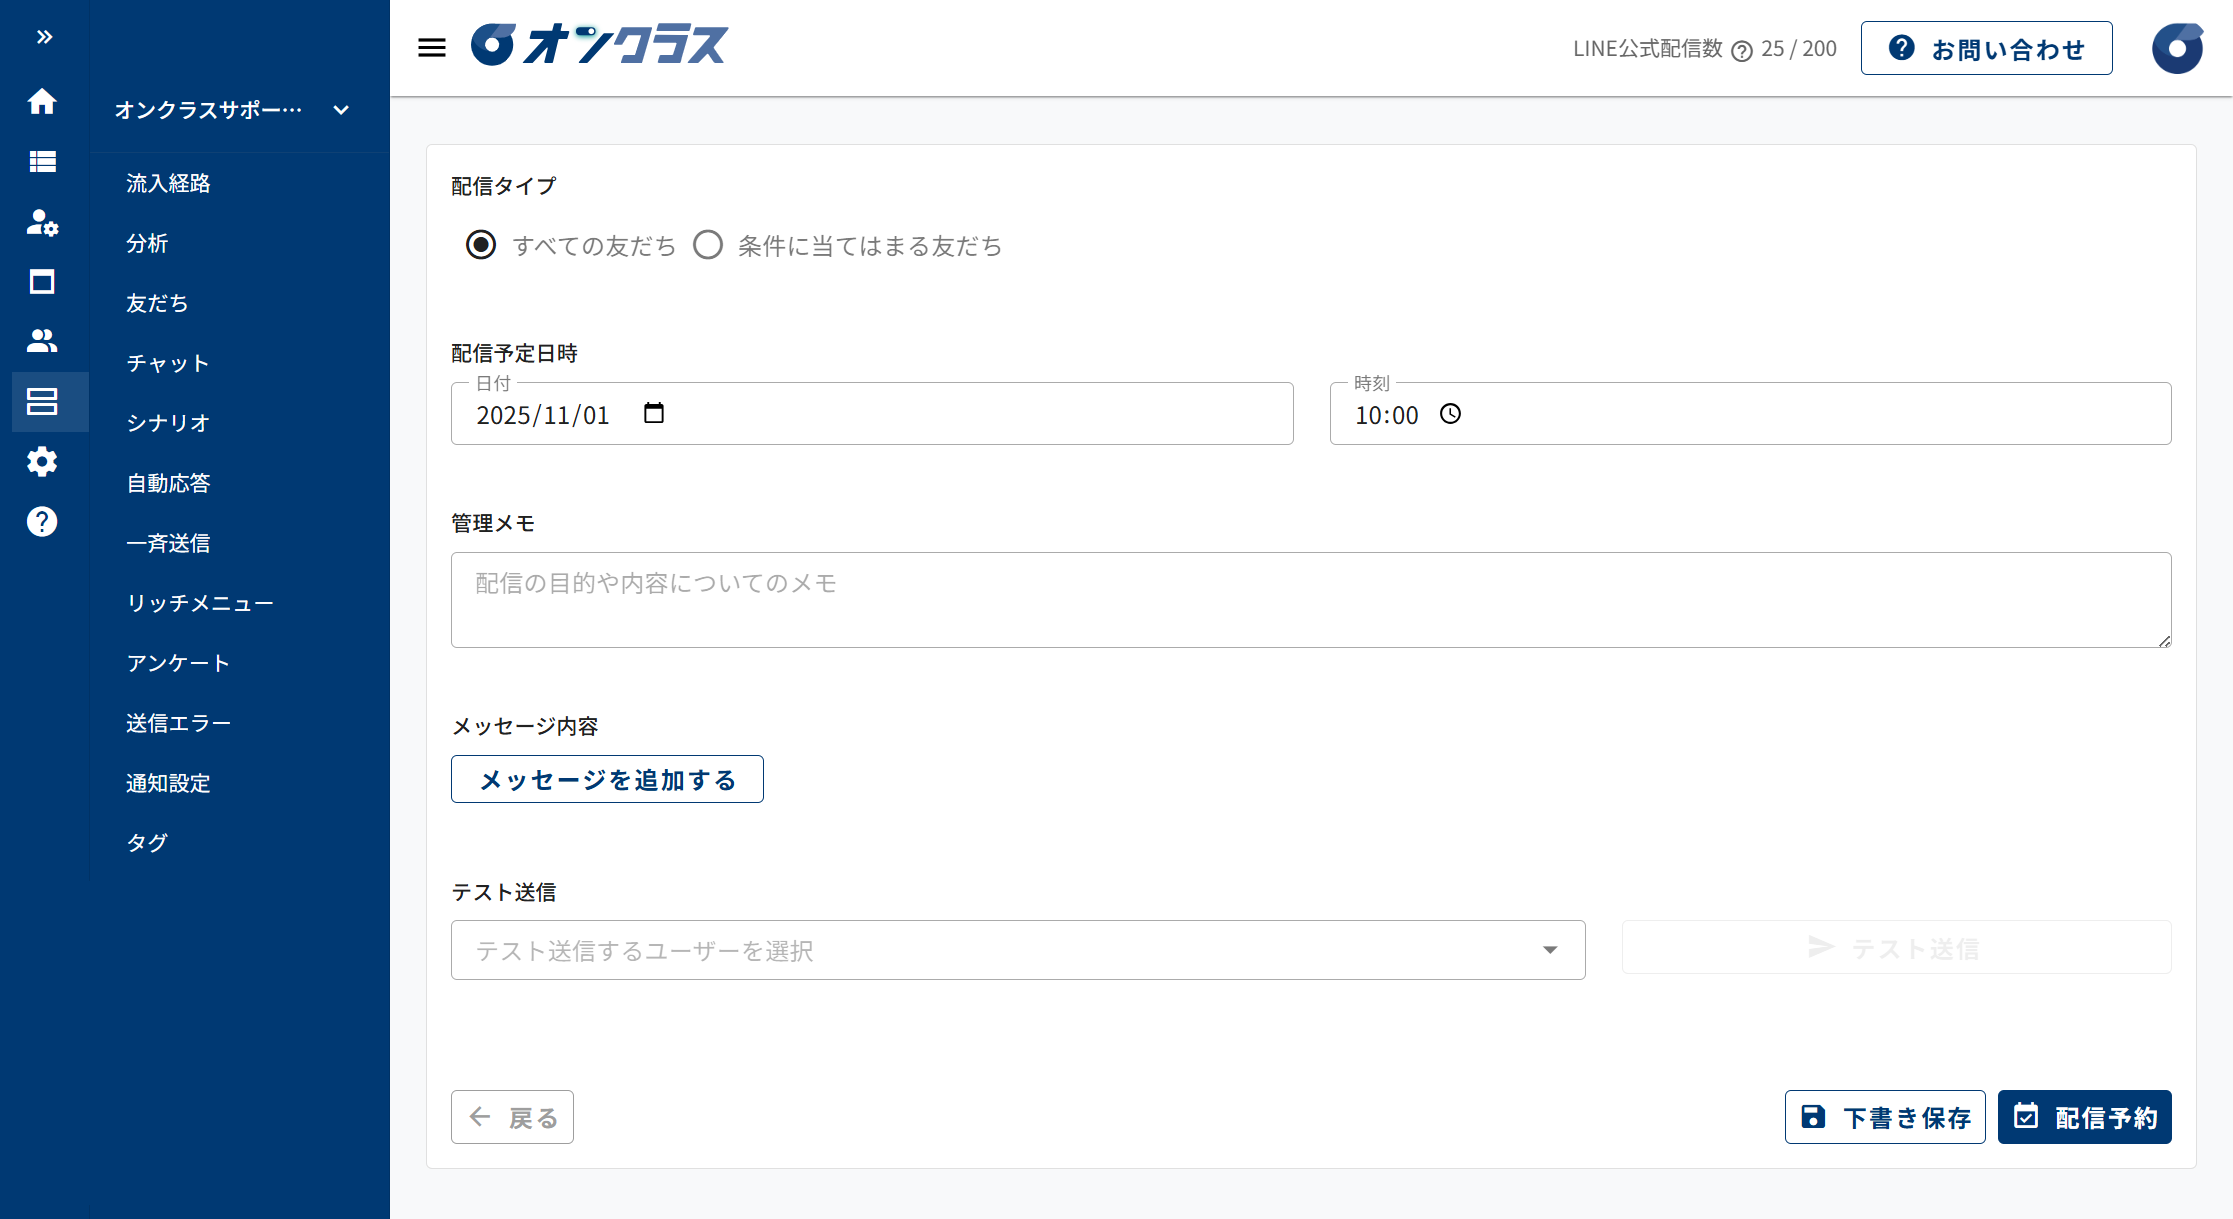Click the home icon in sidebar
This screenshot has height=1219, width=2233.
42,101
